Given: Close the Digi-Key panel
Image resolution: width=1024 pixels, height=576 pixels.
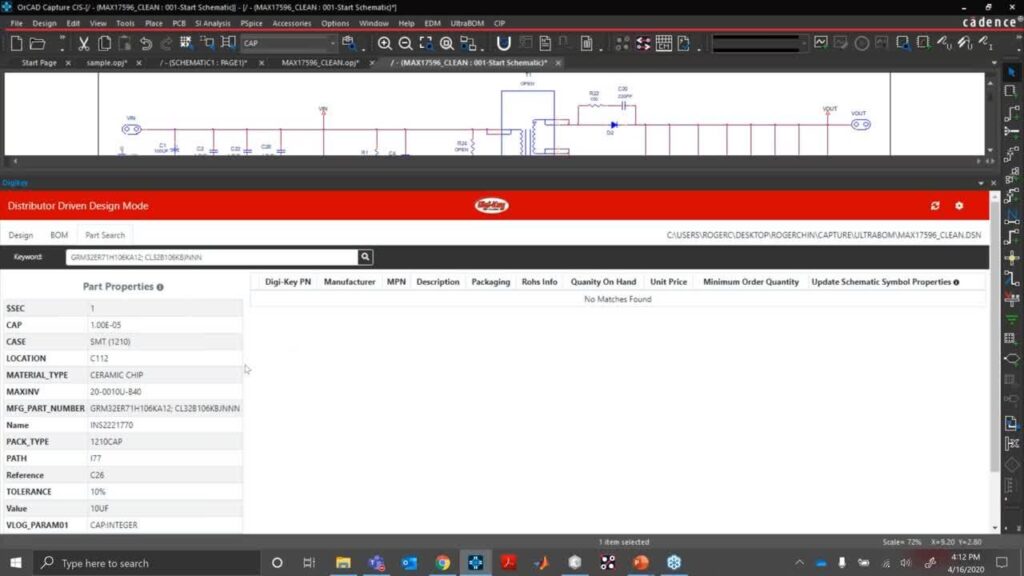Looking at the screenshot, I should (994, 184).
